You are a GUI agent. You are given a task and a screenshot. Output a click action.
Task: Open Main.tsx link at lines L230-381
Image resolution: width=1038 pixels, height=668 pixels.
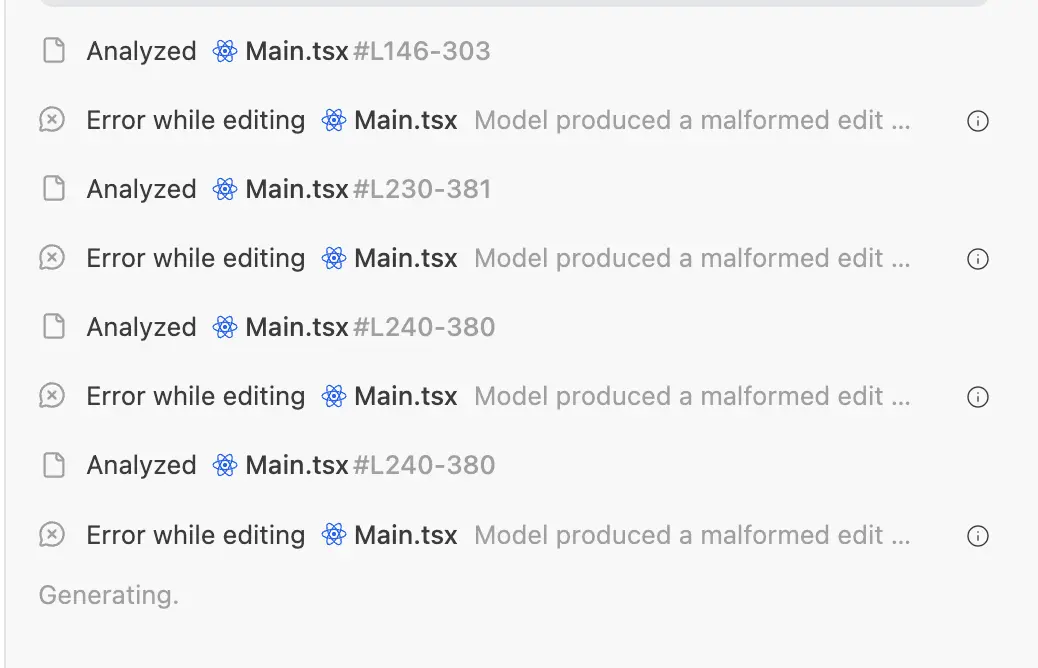click(x=368, y=189)
